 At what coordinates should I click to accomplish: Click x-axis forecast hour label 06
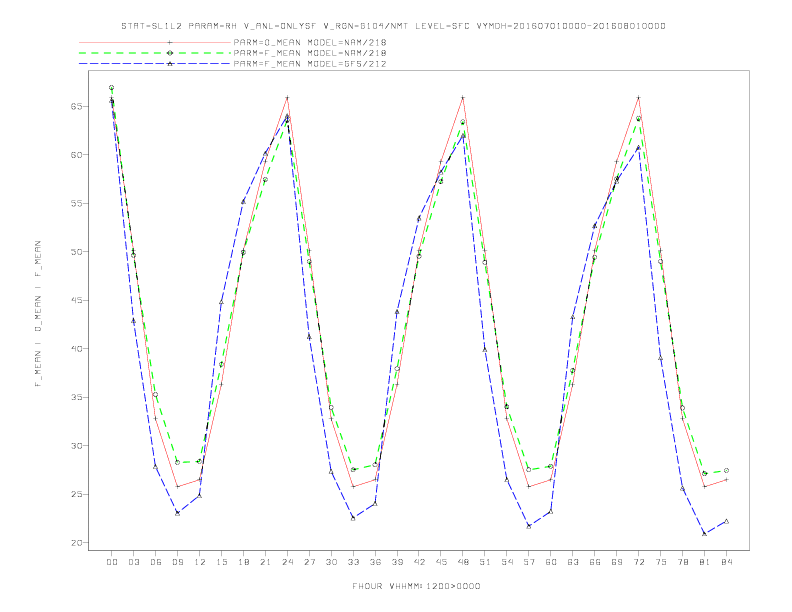click(156, 562)
